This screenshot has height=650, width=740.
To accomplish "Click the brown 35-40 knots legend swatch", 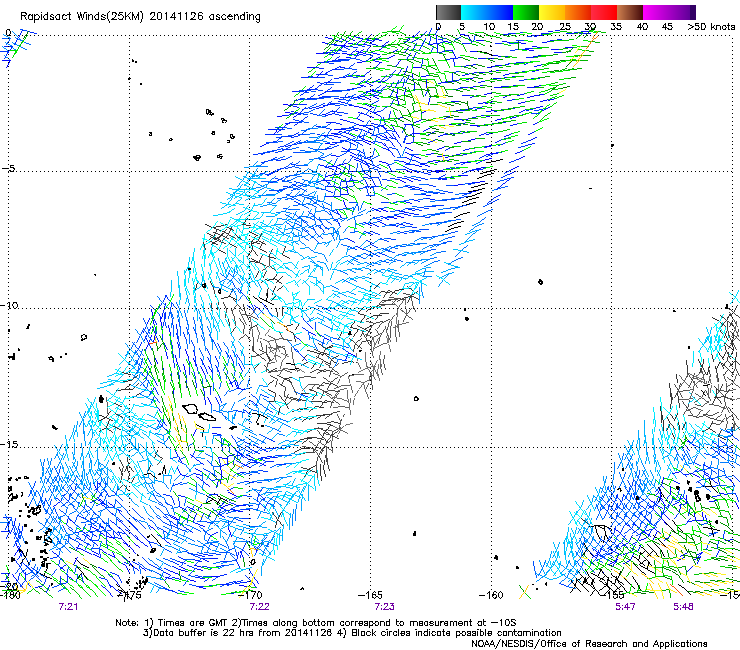I will click(x=630, y=12).
